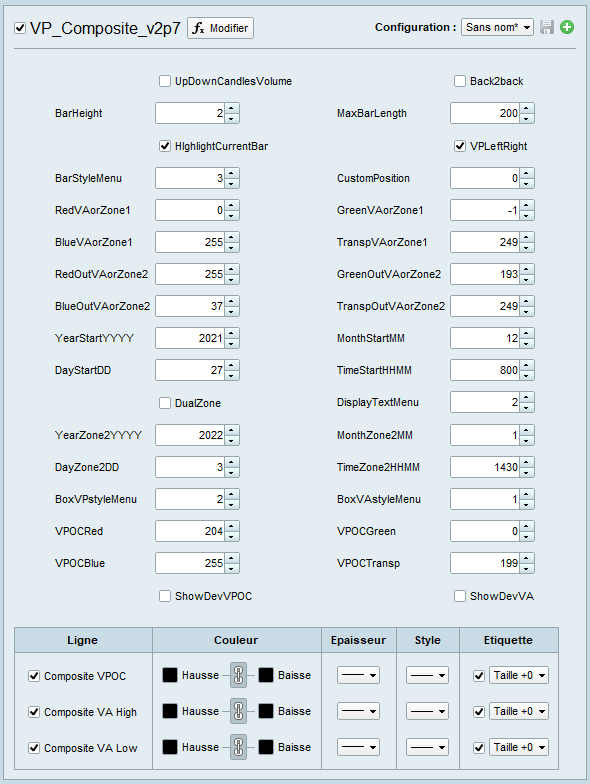Screen dimensions: 590x784
Task: Open the Composite VA Low thickness dropdown
Action: pos(358,747)
